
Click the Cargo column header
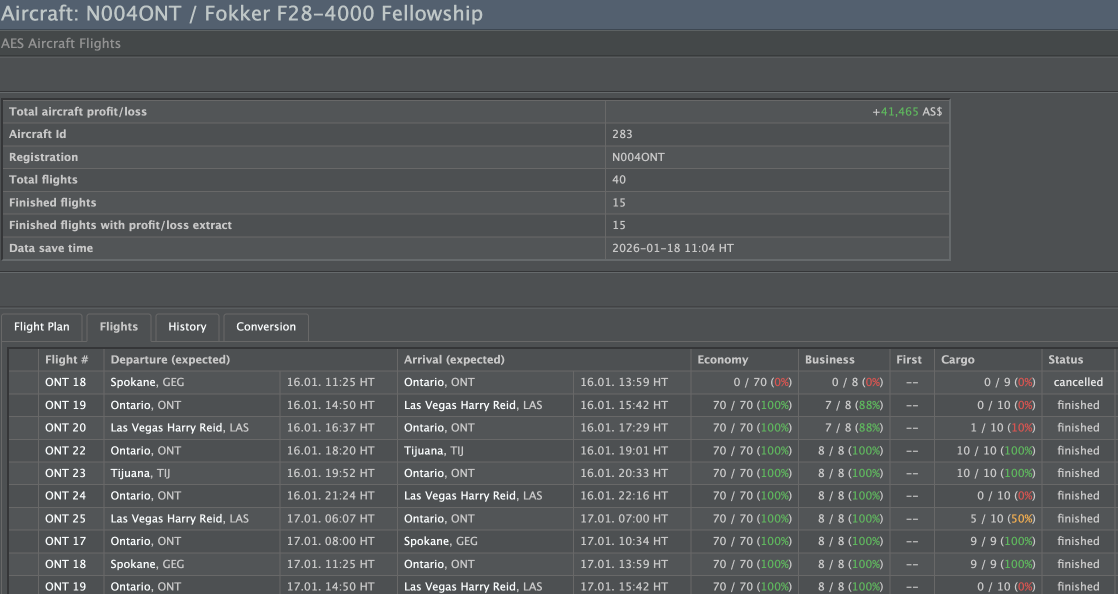[957, 360]
